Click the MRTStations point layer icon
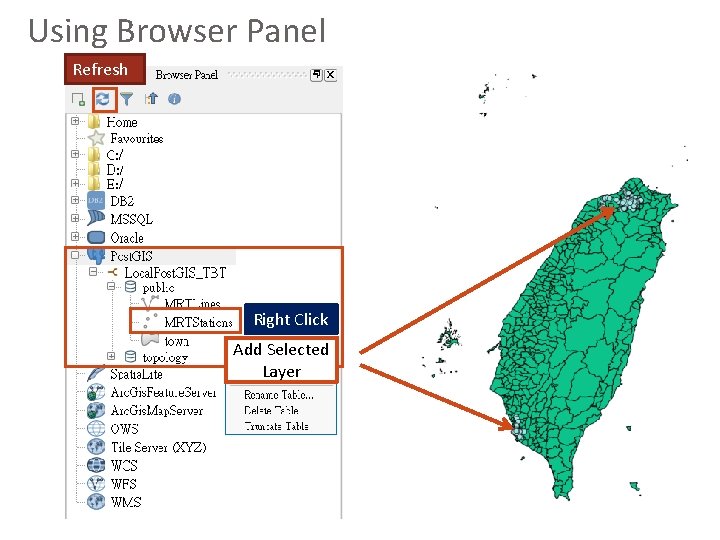720x540 pixels. tap(150, 321)
